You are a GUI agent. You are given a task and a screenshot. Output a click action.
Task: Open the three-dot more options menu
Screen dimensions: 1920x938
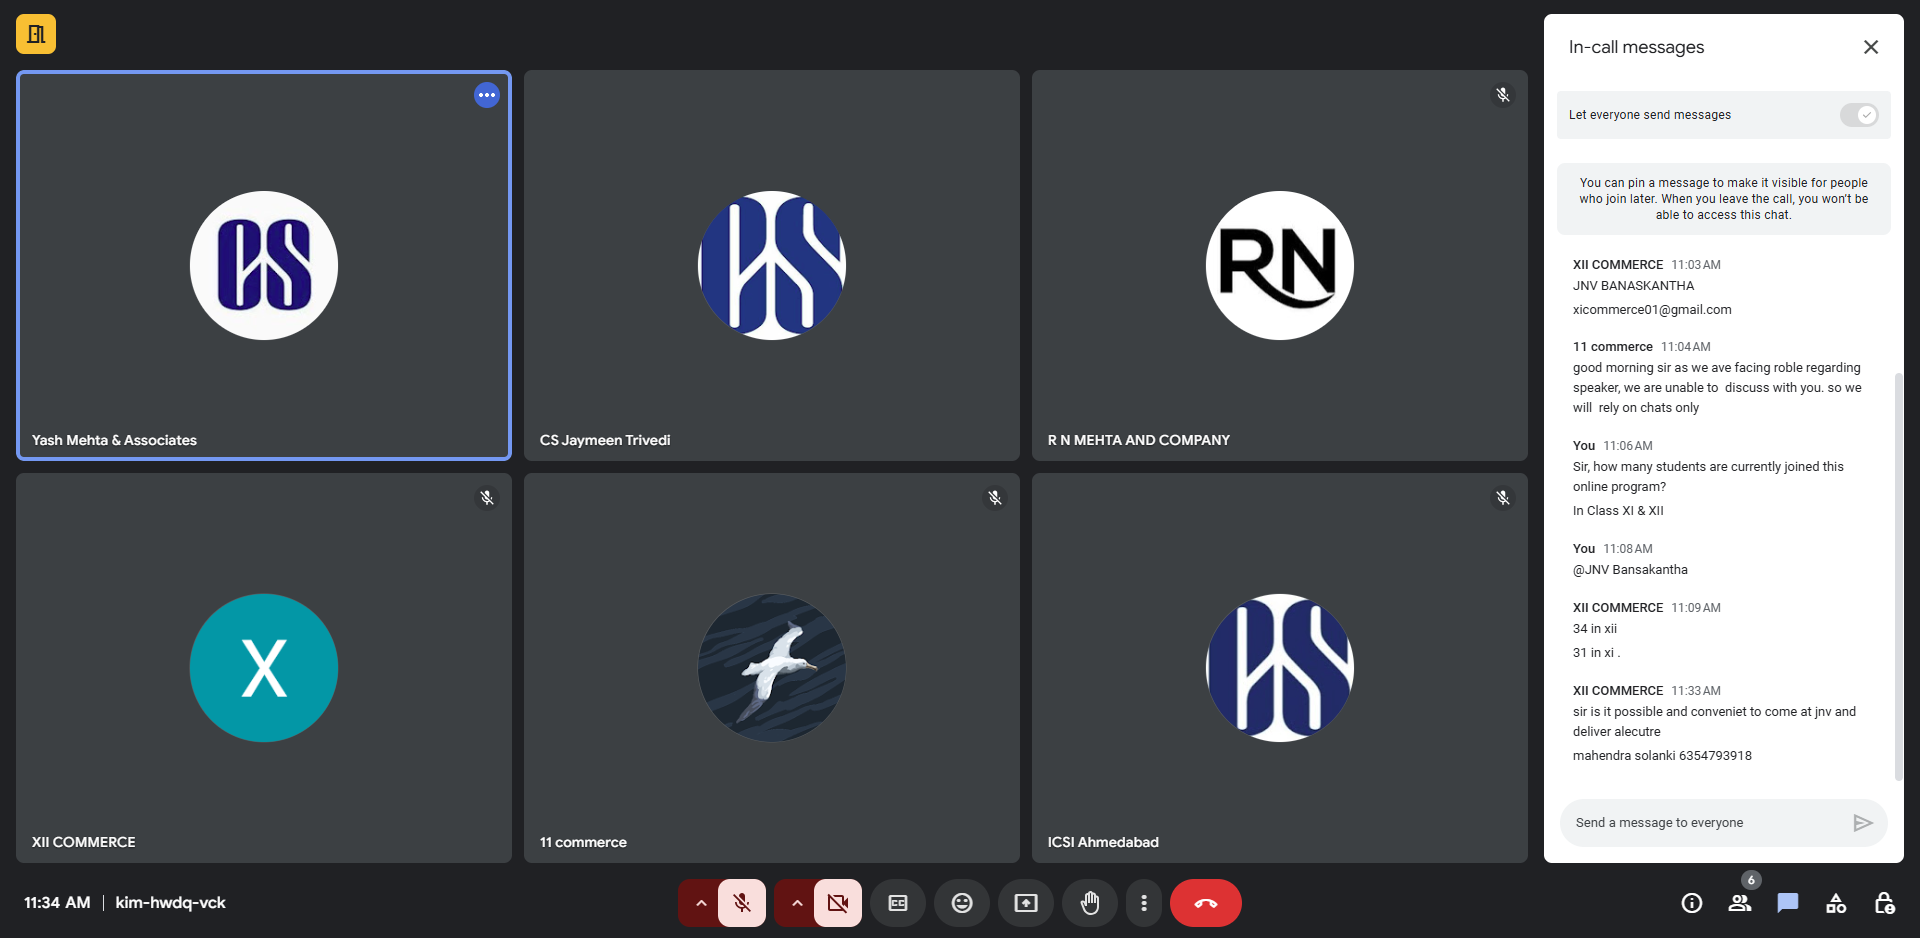click(x=1144, y=903)
